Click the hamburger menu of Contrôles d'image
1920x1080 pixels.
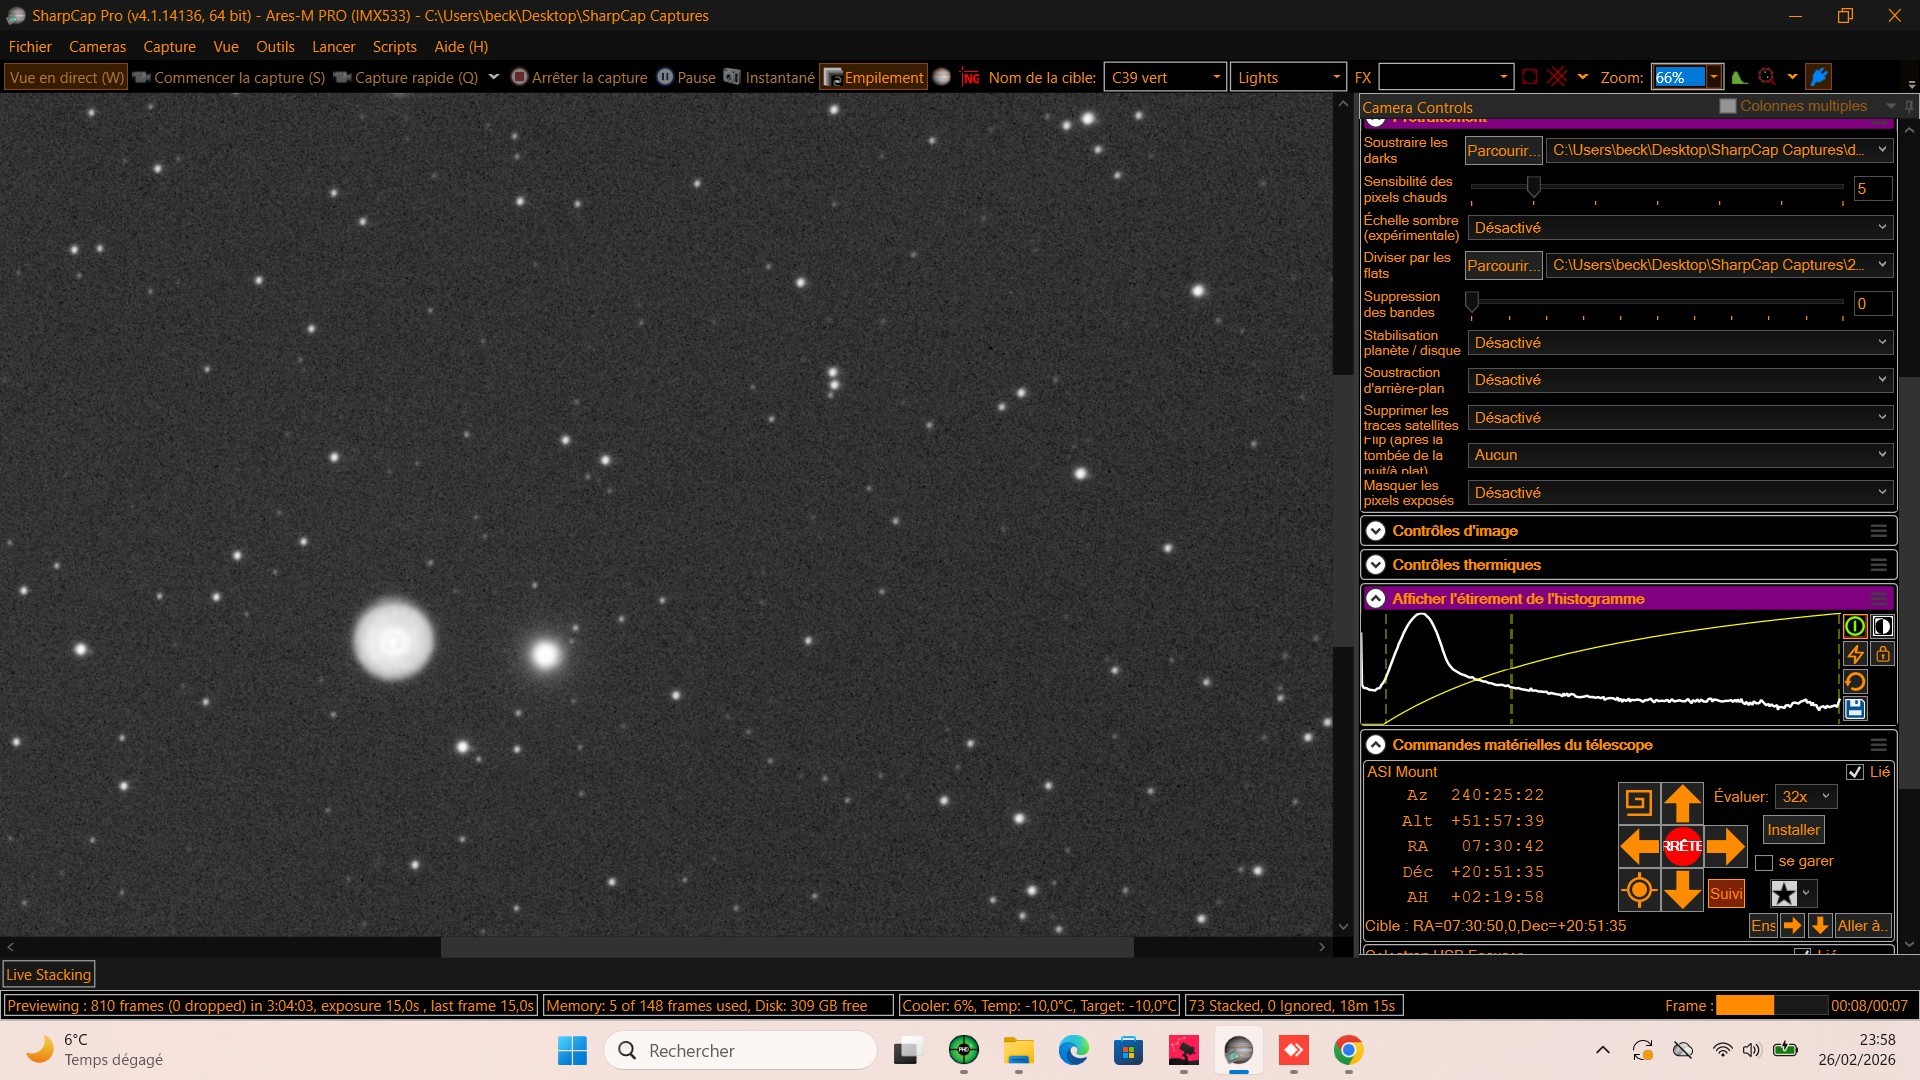click(x=1879, y=531)
